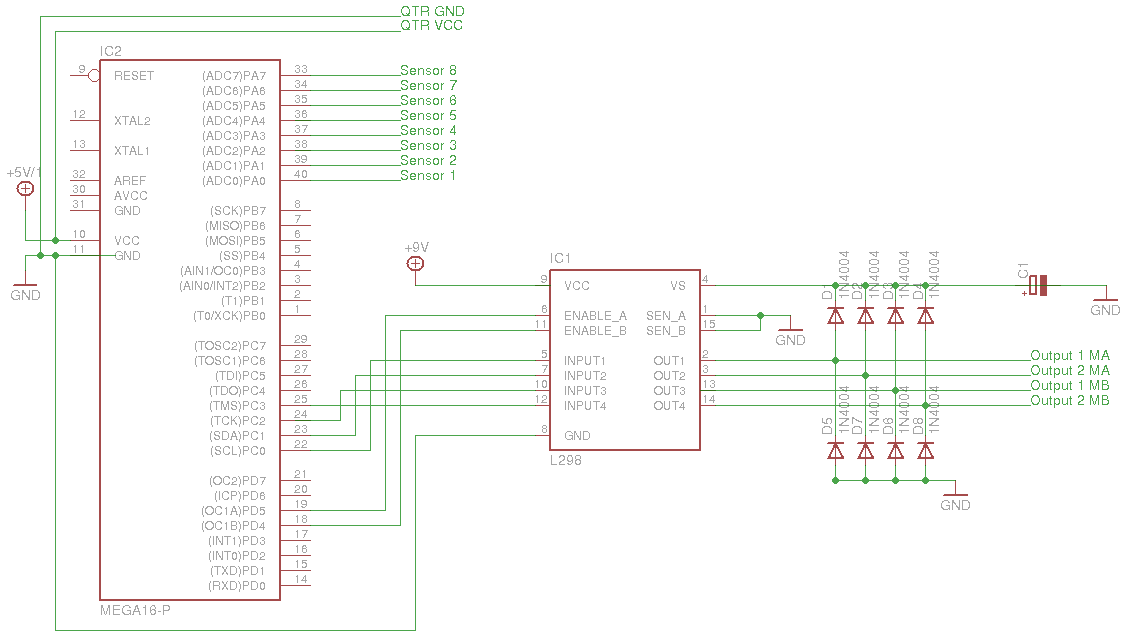Viewport: 1131px width, 632px height.
Task: Select the ENABLE_B pin label
Action: tap(595, 331)
